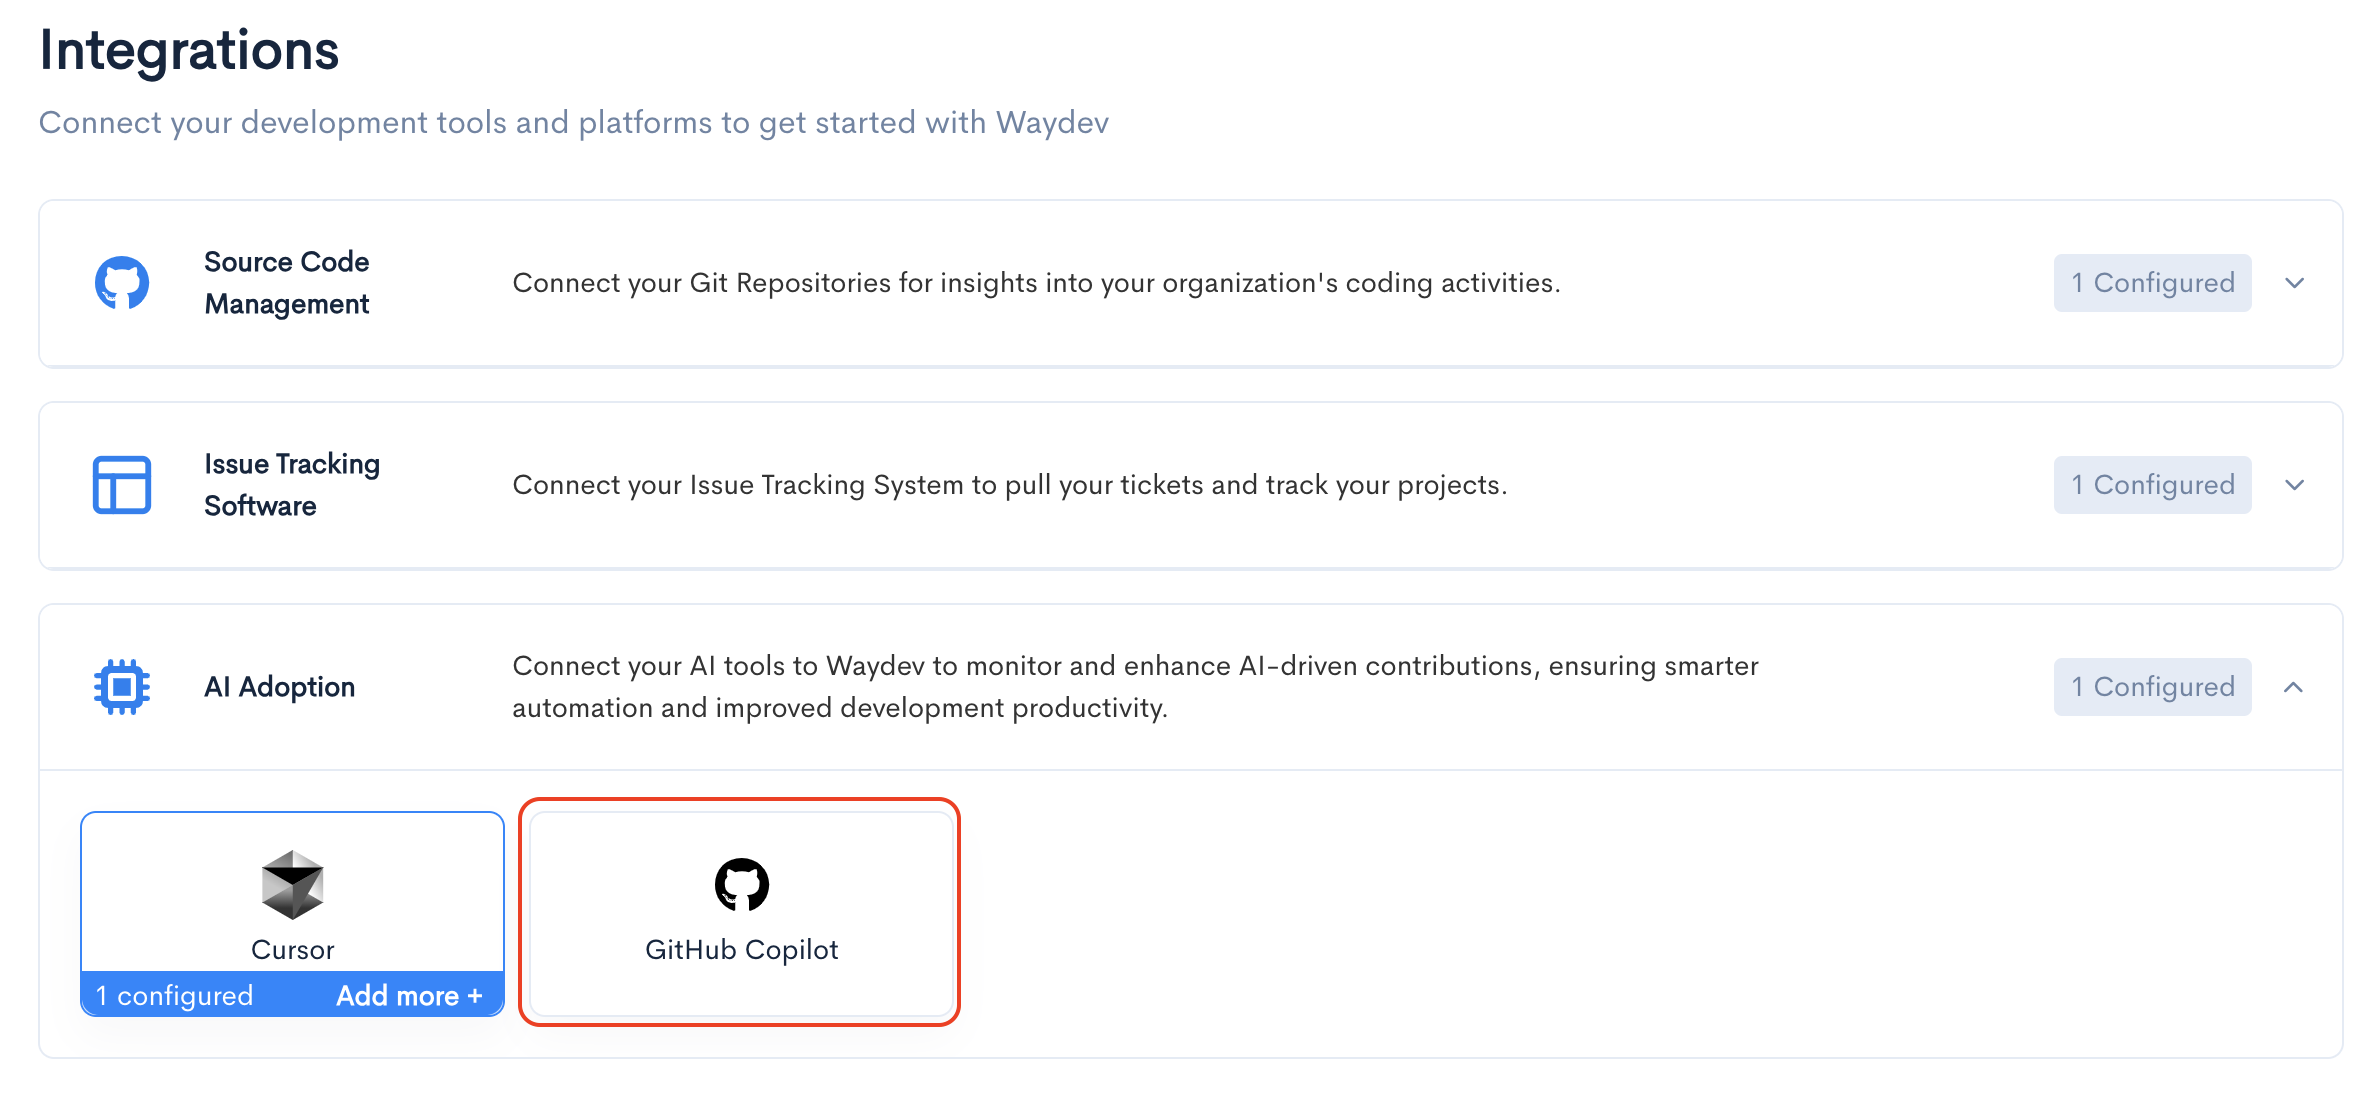Click the Issue Tracking Software title

291,485
